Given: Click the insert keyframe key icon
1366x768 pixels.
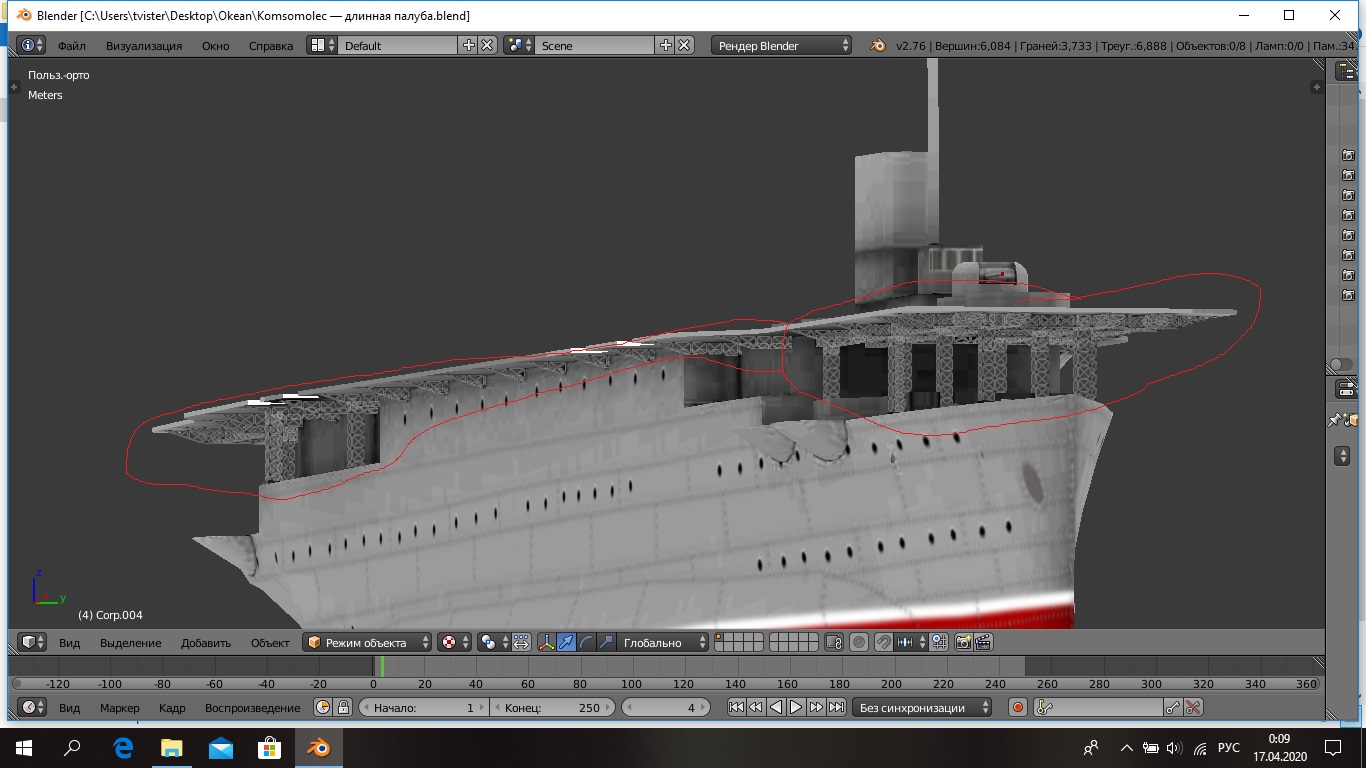Looking at the screenshot, I should pos(1173,707).
